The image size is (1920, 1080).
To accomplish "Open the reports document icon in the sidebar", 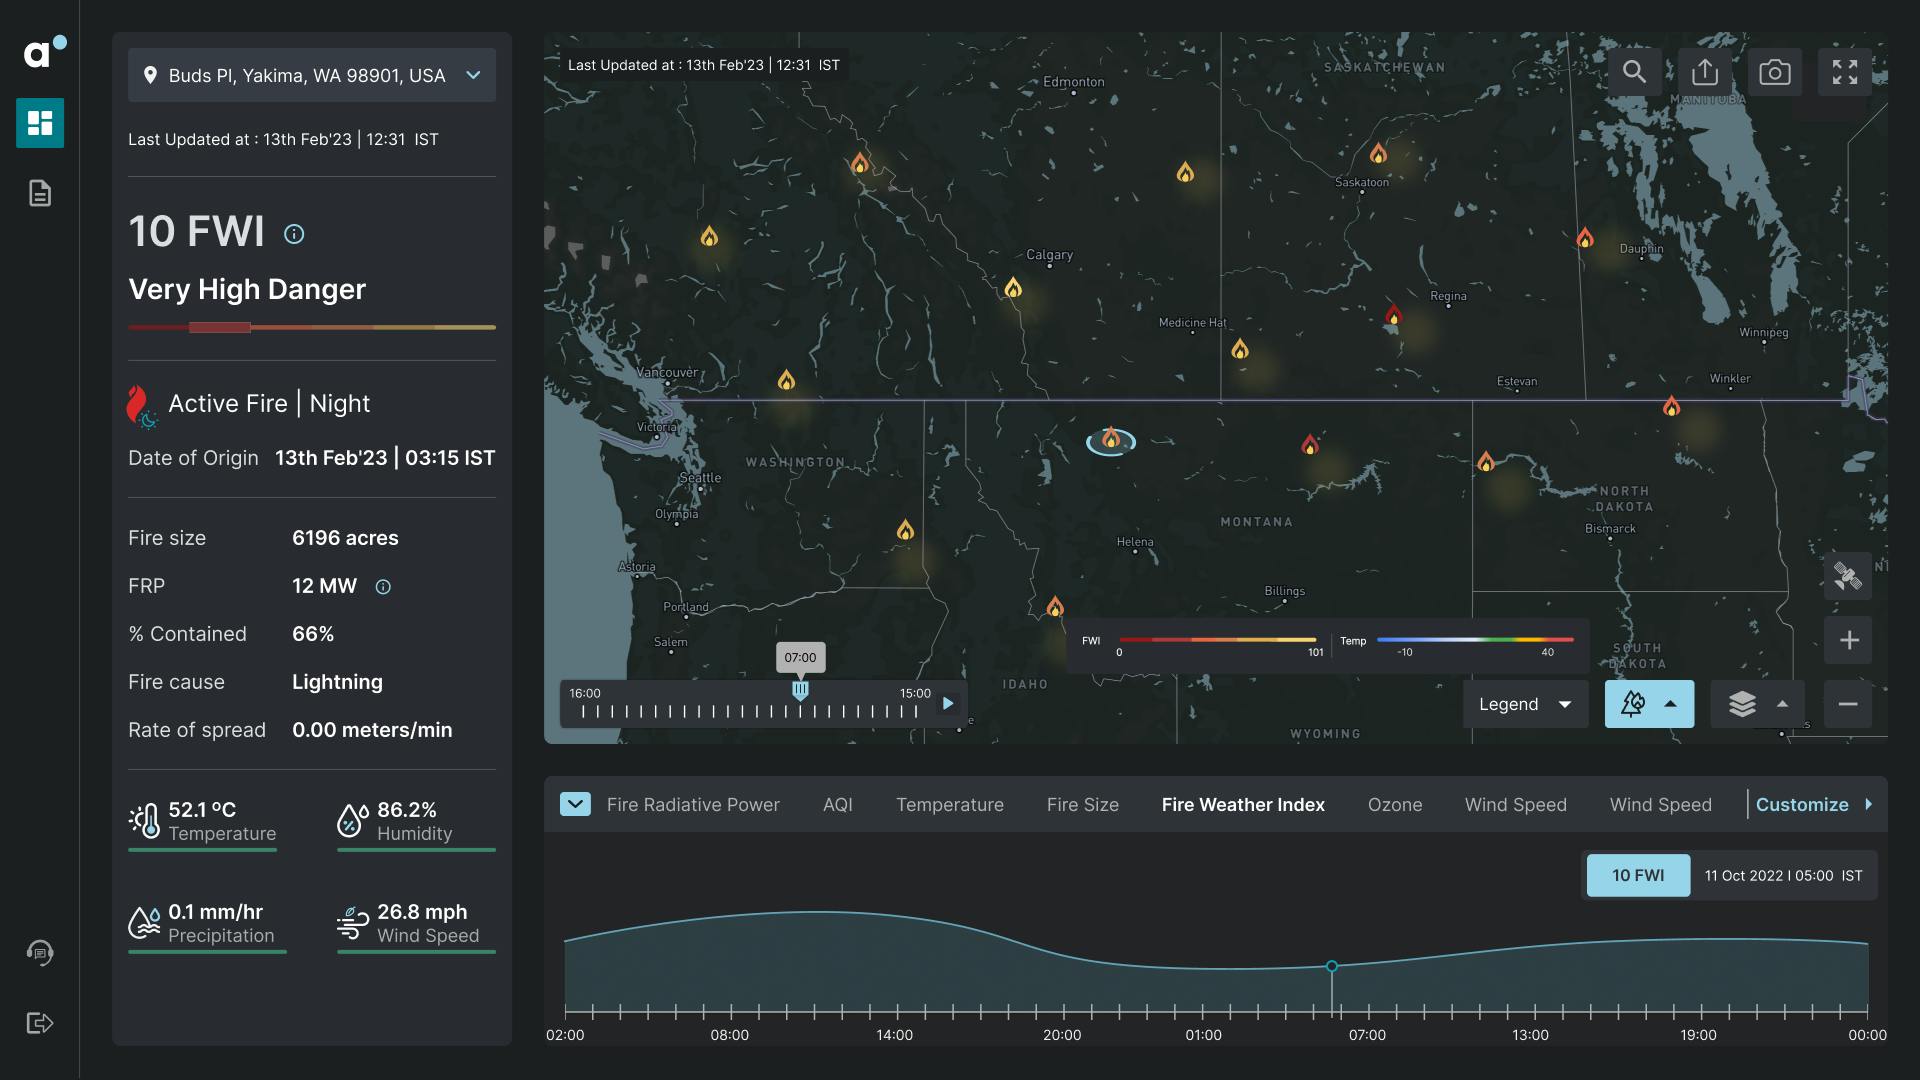I will click(x=40, y=193).
